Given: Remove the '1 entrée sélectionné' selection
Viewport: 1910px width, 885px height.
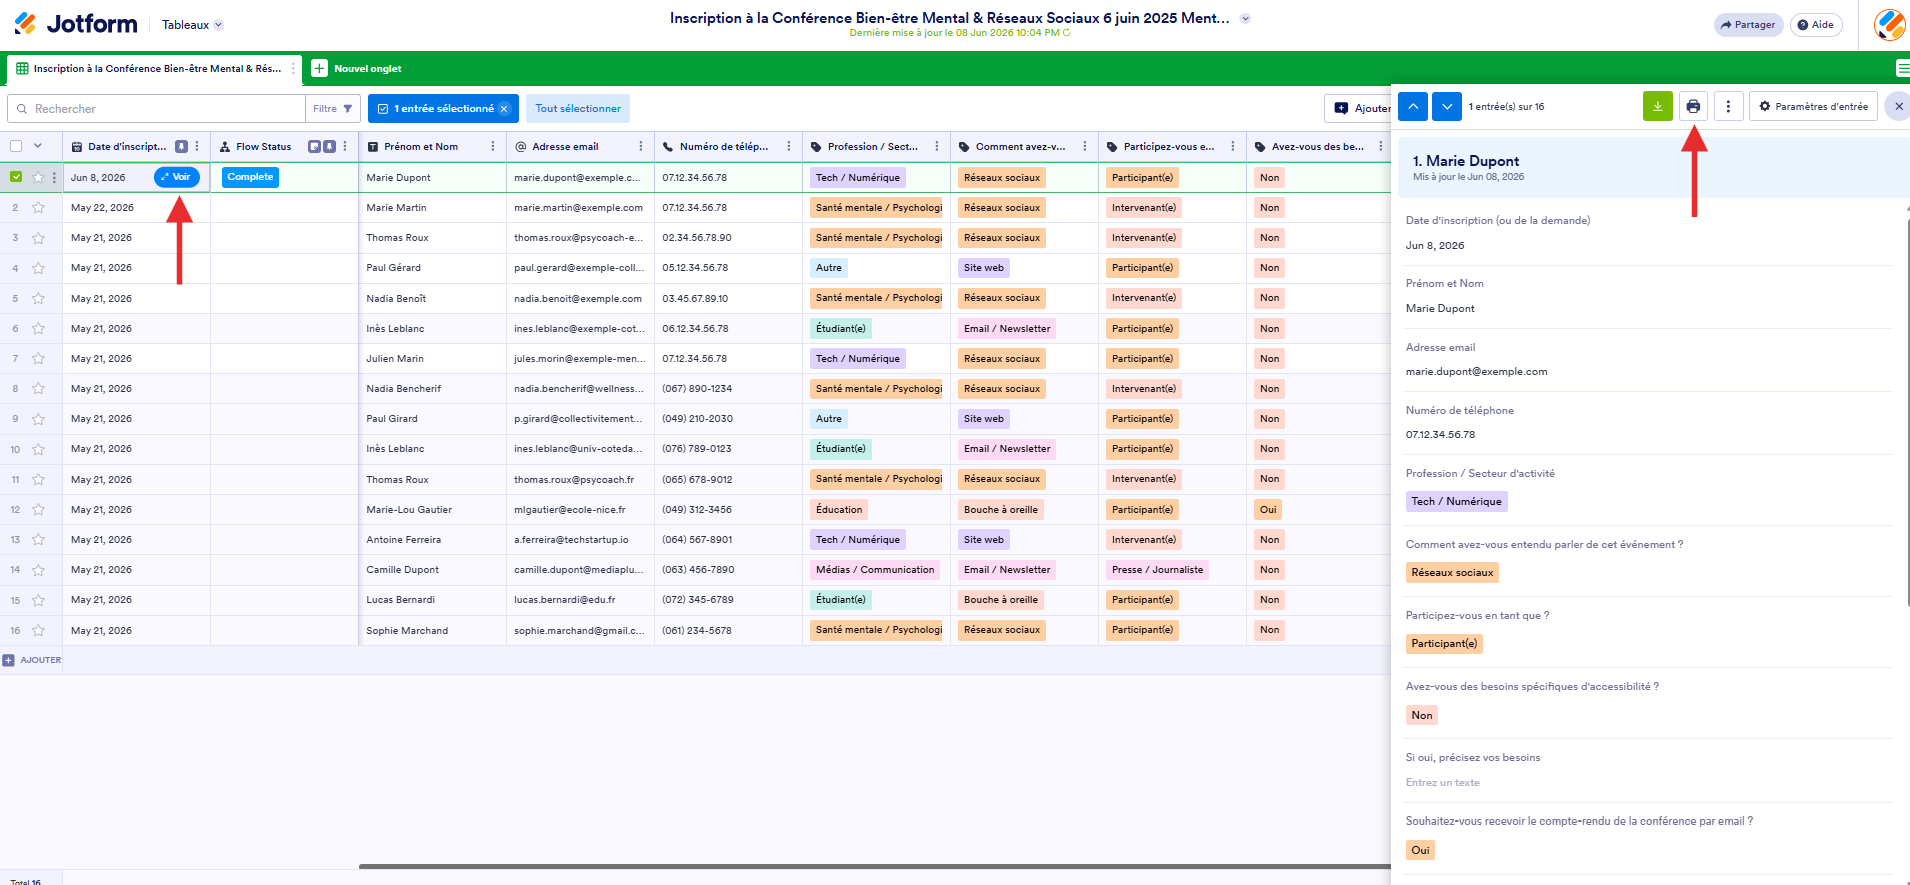Looking at the screenshot, I should pyautogui.click(x=504, y=109).
